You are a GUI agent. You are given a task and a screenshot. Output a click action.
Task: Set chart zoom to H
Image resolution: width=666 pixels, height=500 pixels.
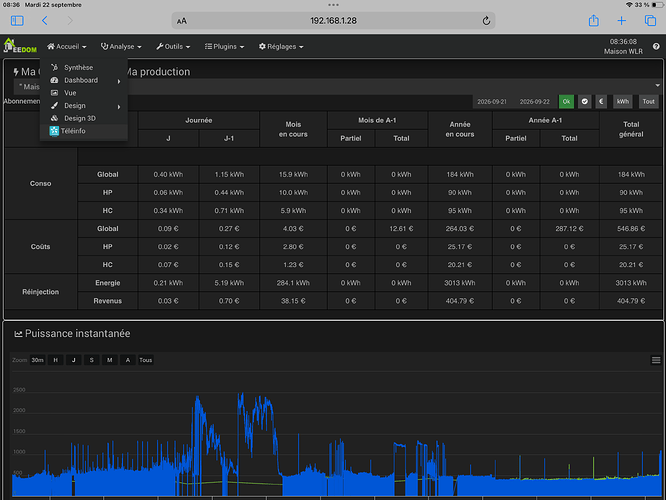coord(56,360)
